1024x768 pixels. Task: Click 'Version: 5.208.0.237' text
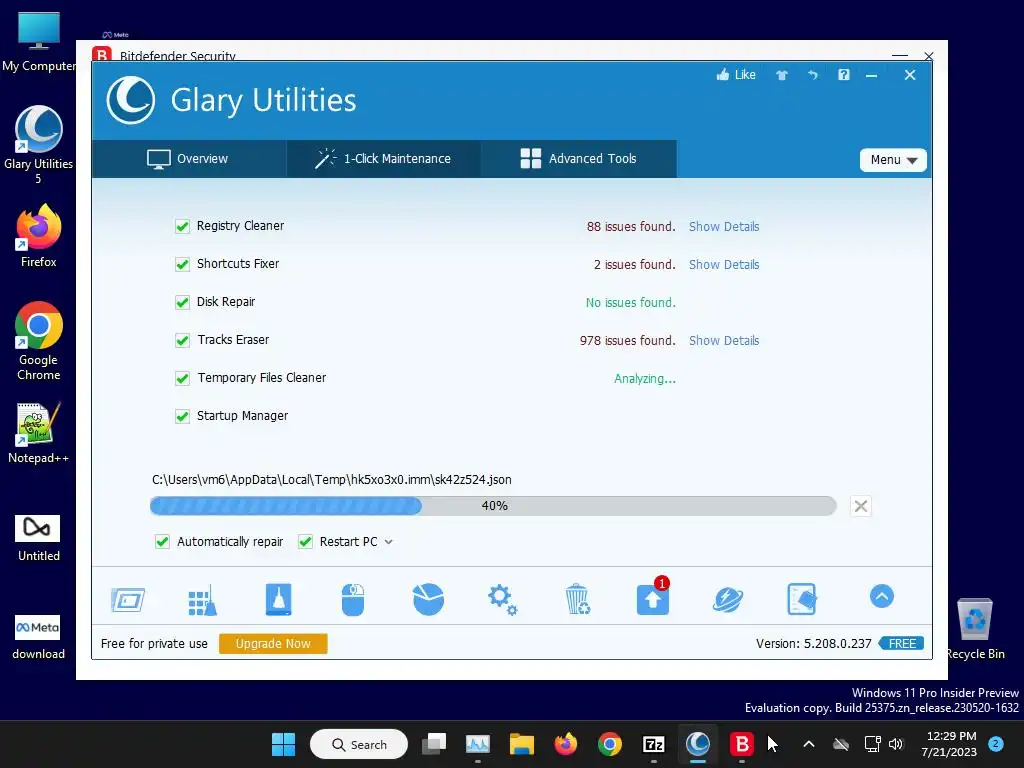point(814,644)
